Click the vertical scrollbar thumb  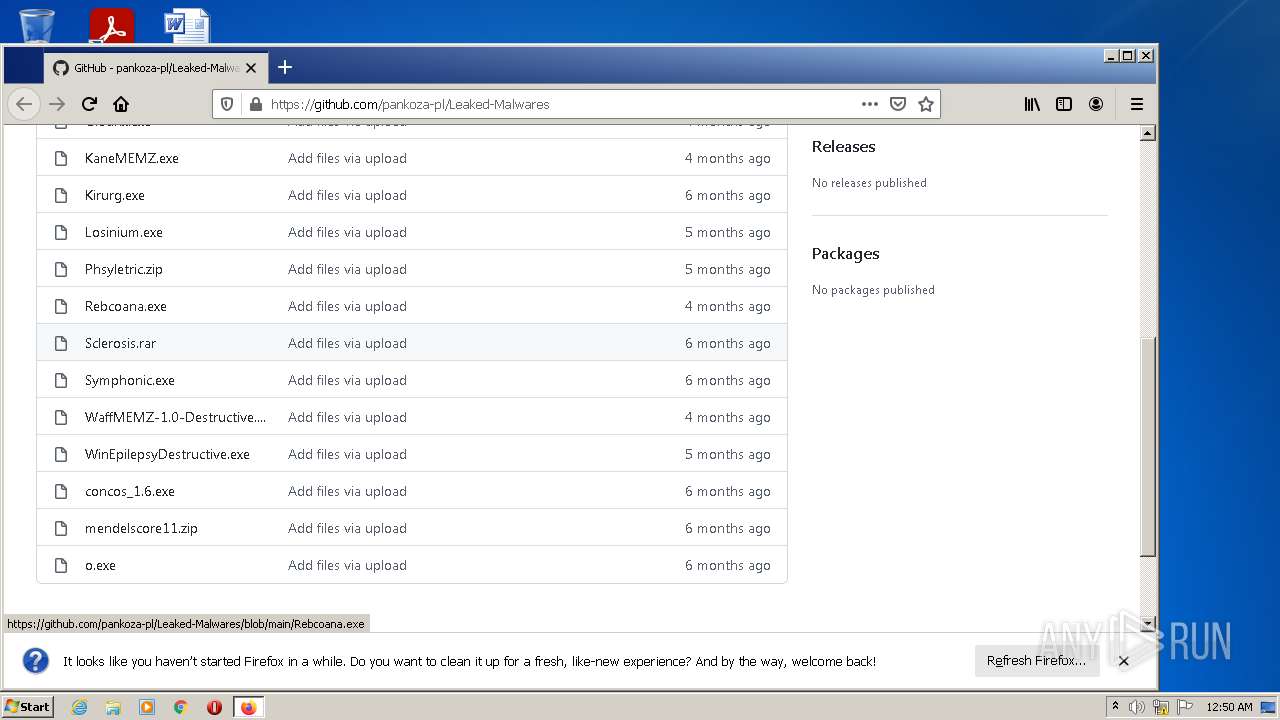(x=1148, y=447)
